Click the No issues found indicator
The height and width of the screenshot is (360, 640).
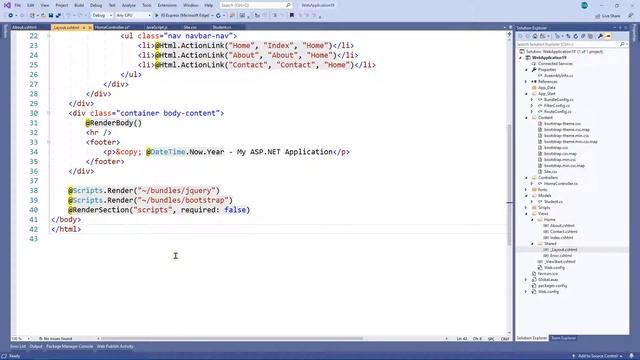coord(55,338)
